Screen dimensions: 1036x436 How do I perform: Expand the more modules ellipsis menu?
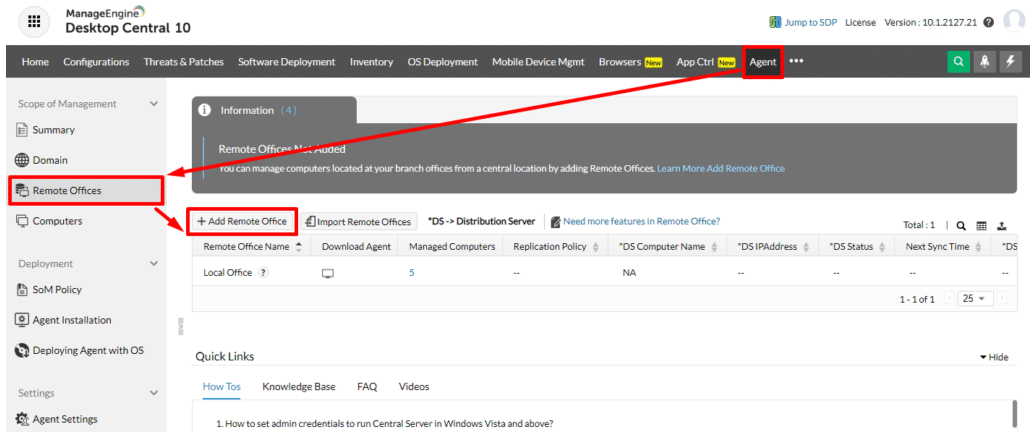[x=796, y=61]
